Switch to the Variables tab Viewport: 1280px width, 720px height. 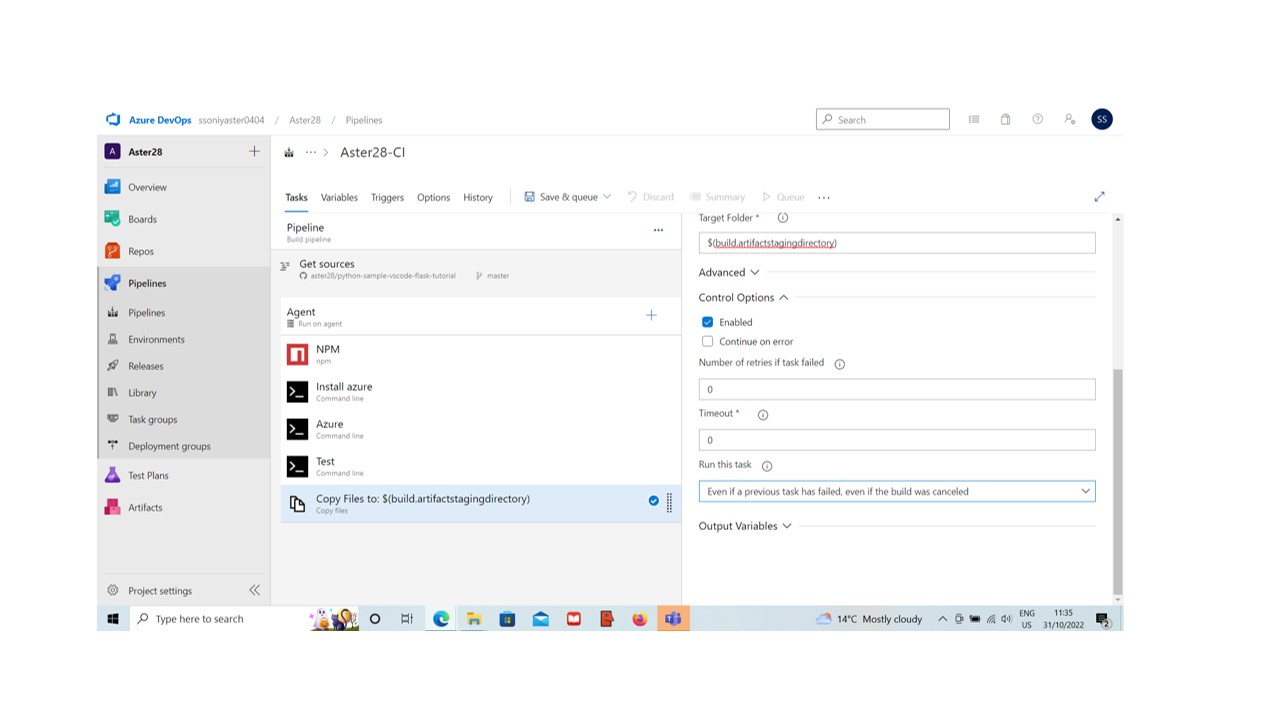click(x=339, y=197)
